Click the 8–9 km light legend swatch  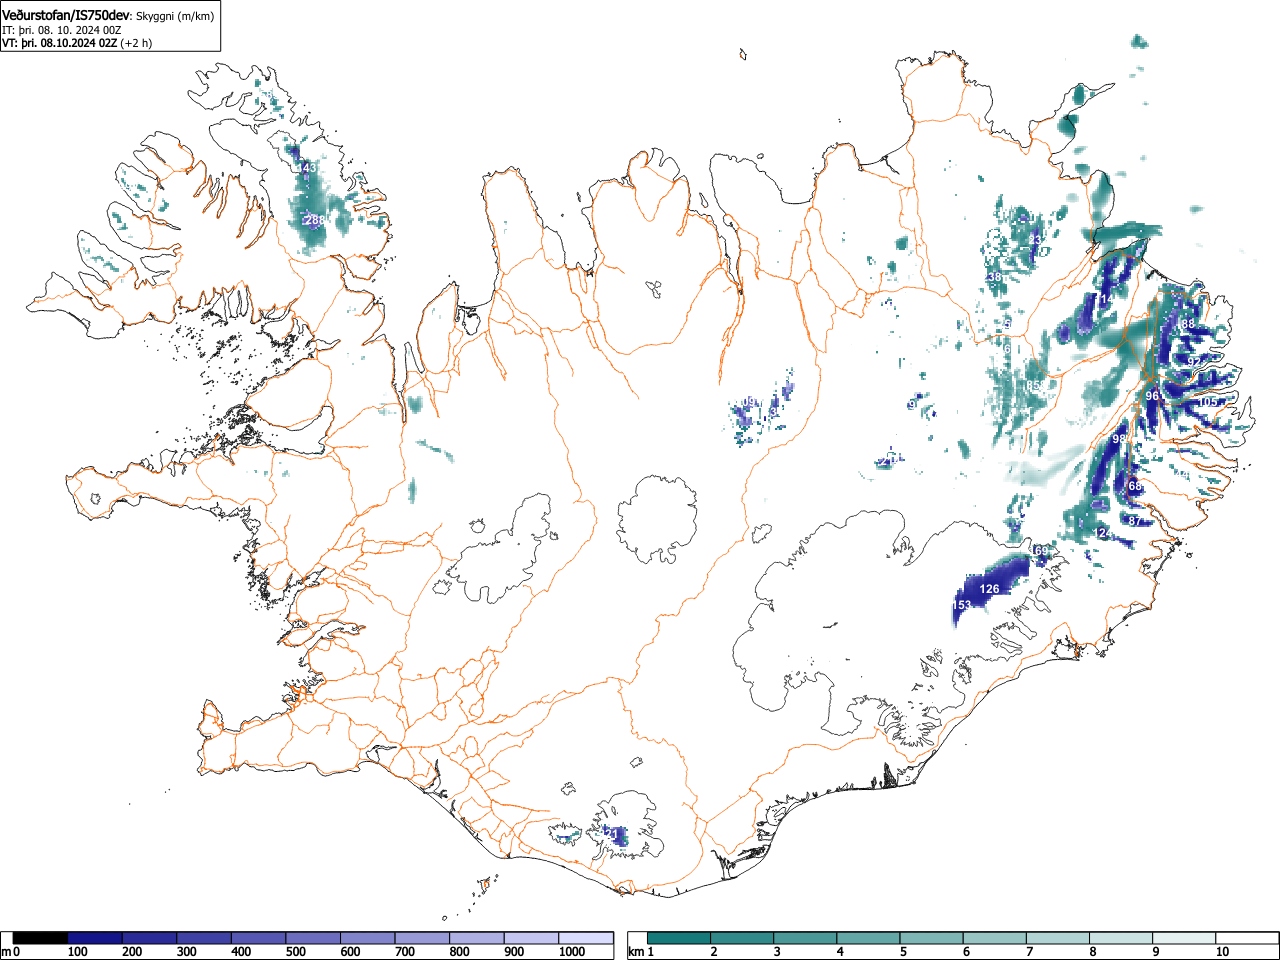click(1121, 938)
